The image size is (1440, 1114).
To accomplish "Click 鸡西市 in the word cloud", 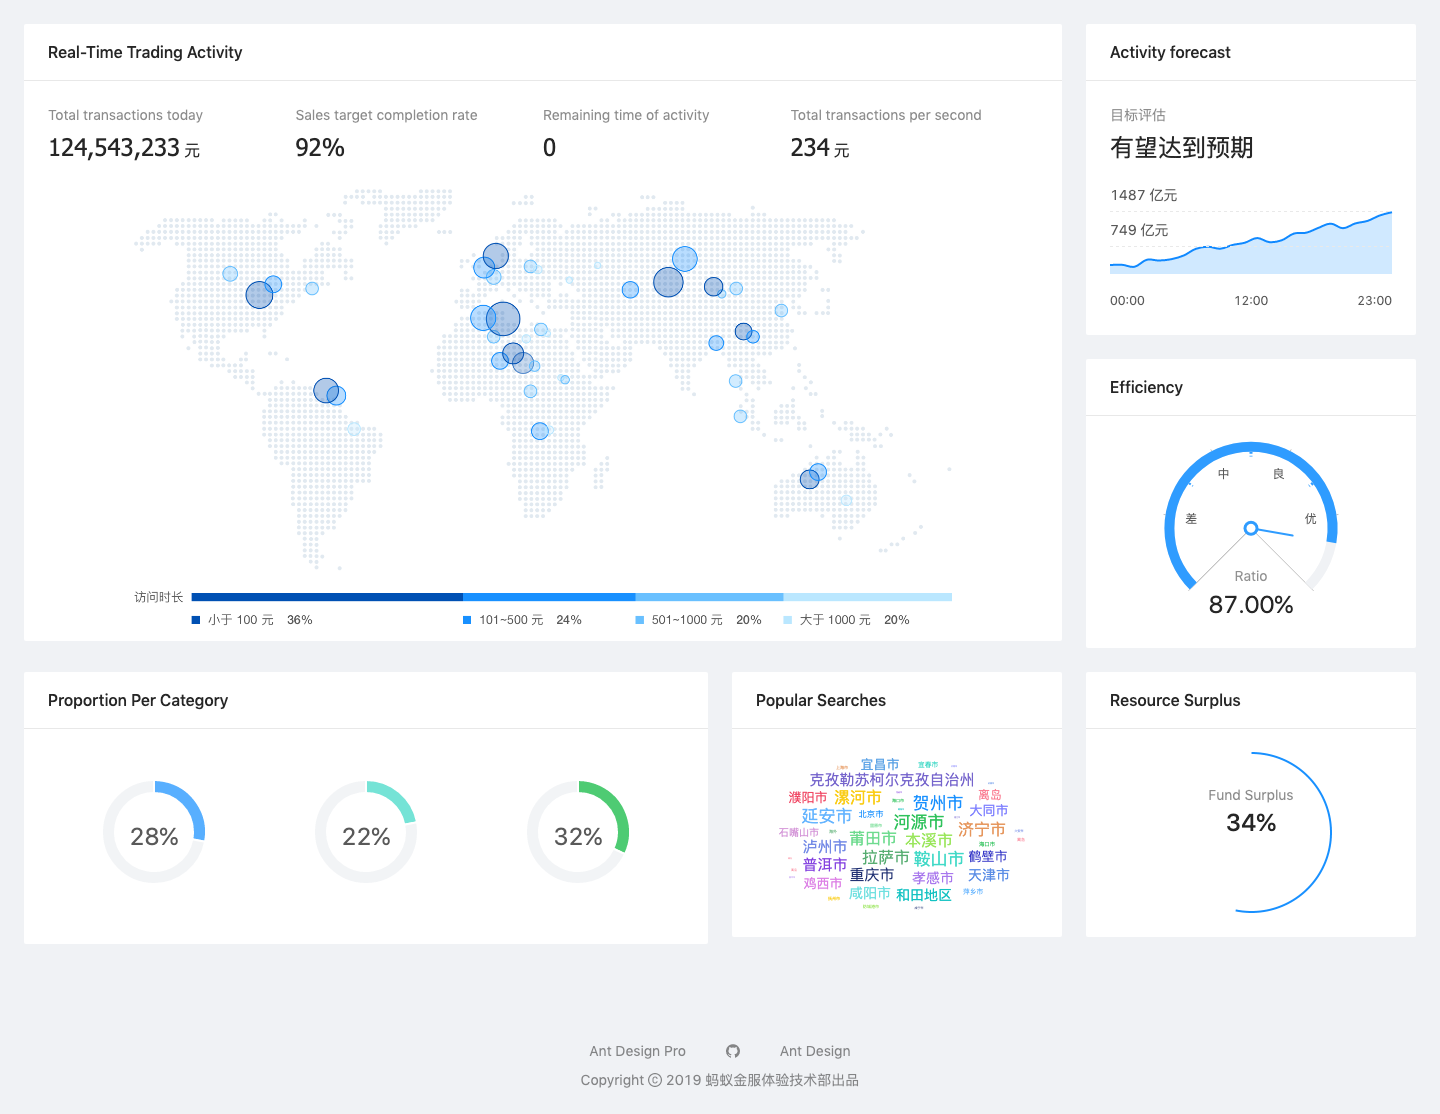I will click(x=823, y=883).
